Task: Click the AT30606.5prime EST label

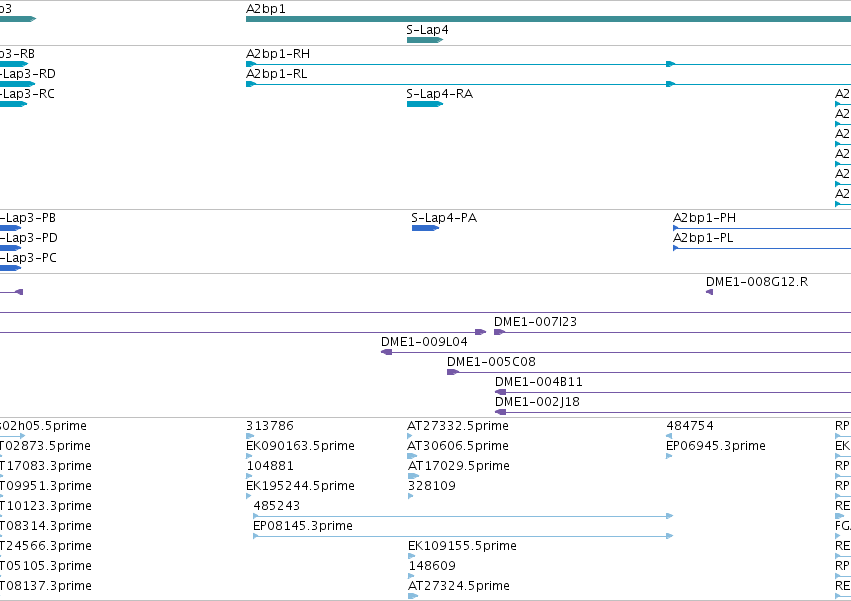Action: point(458,446)
